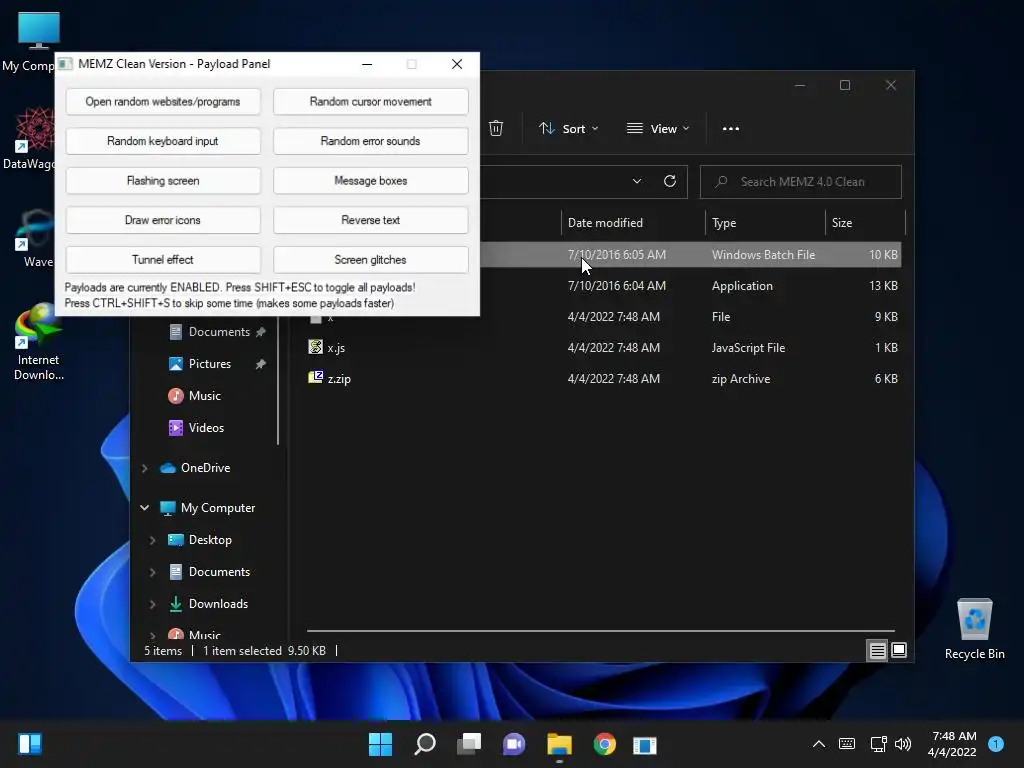
Task: Open notification center badge icon
Action: point(996,743)
